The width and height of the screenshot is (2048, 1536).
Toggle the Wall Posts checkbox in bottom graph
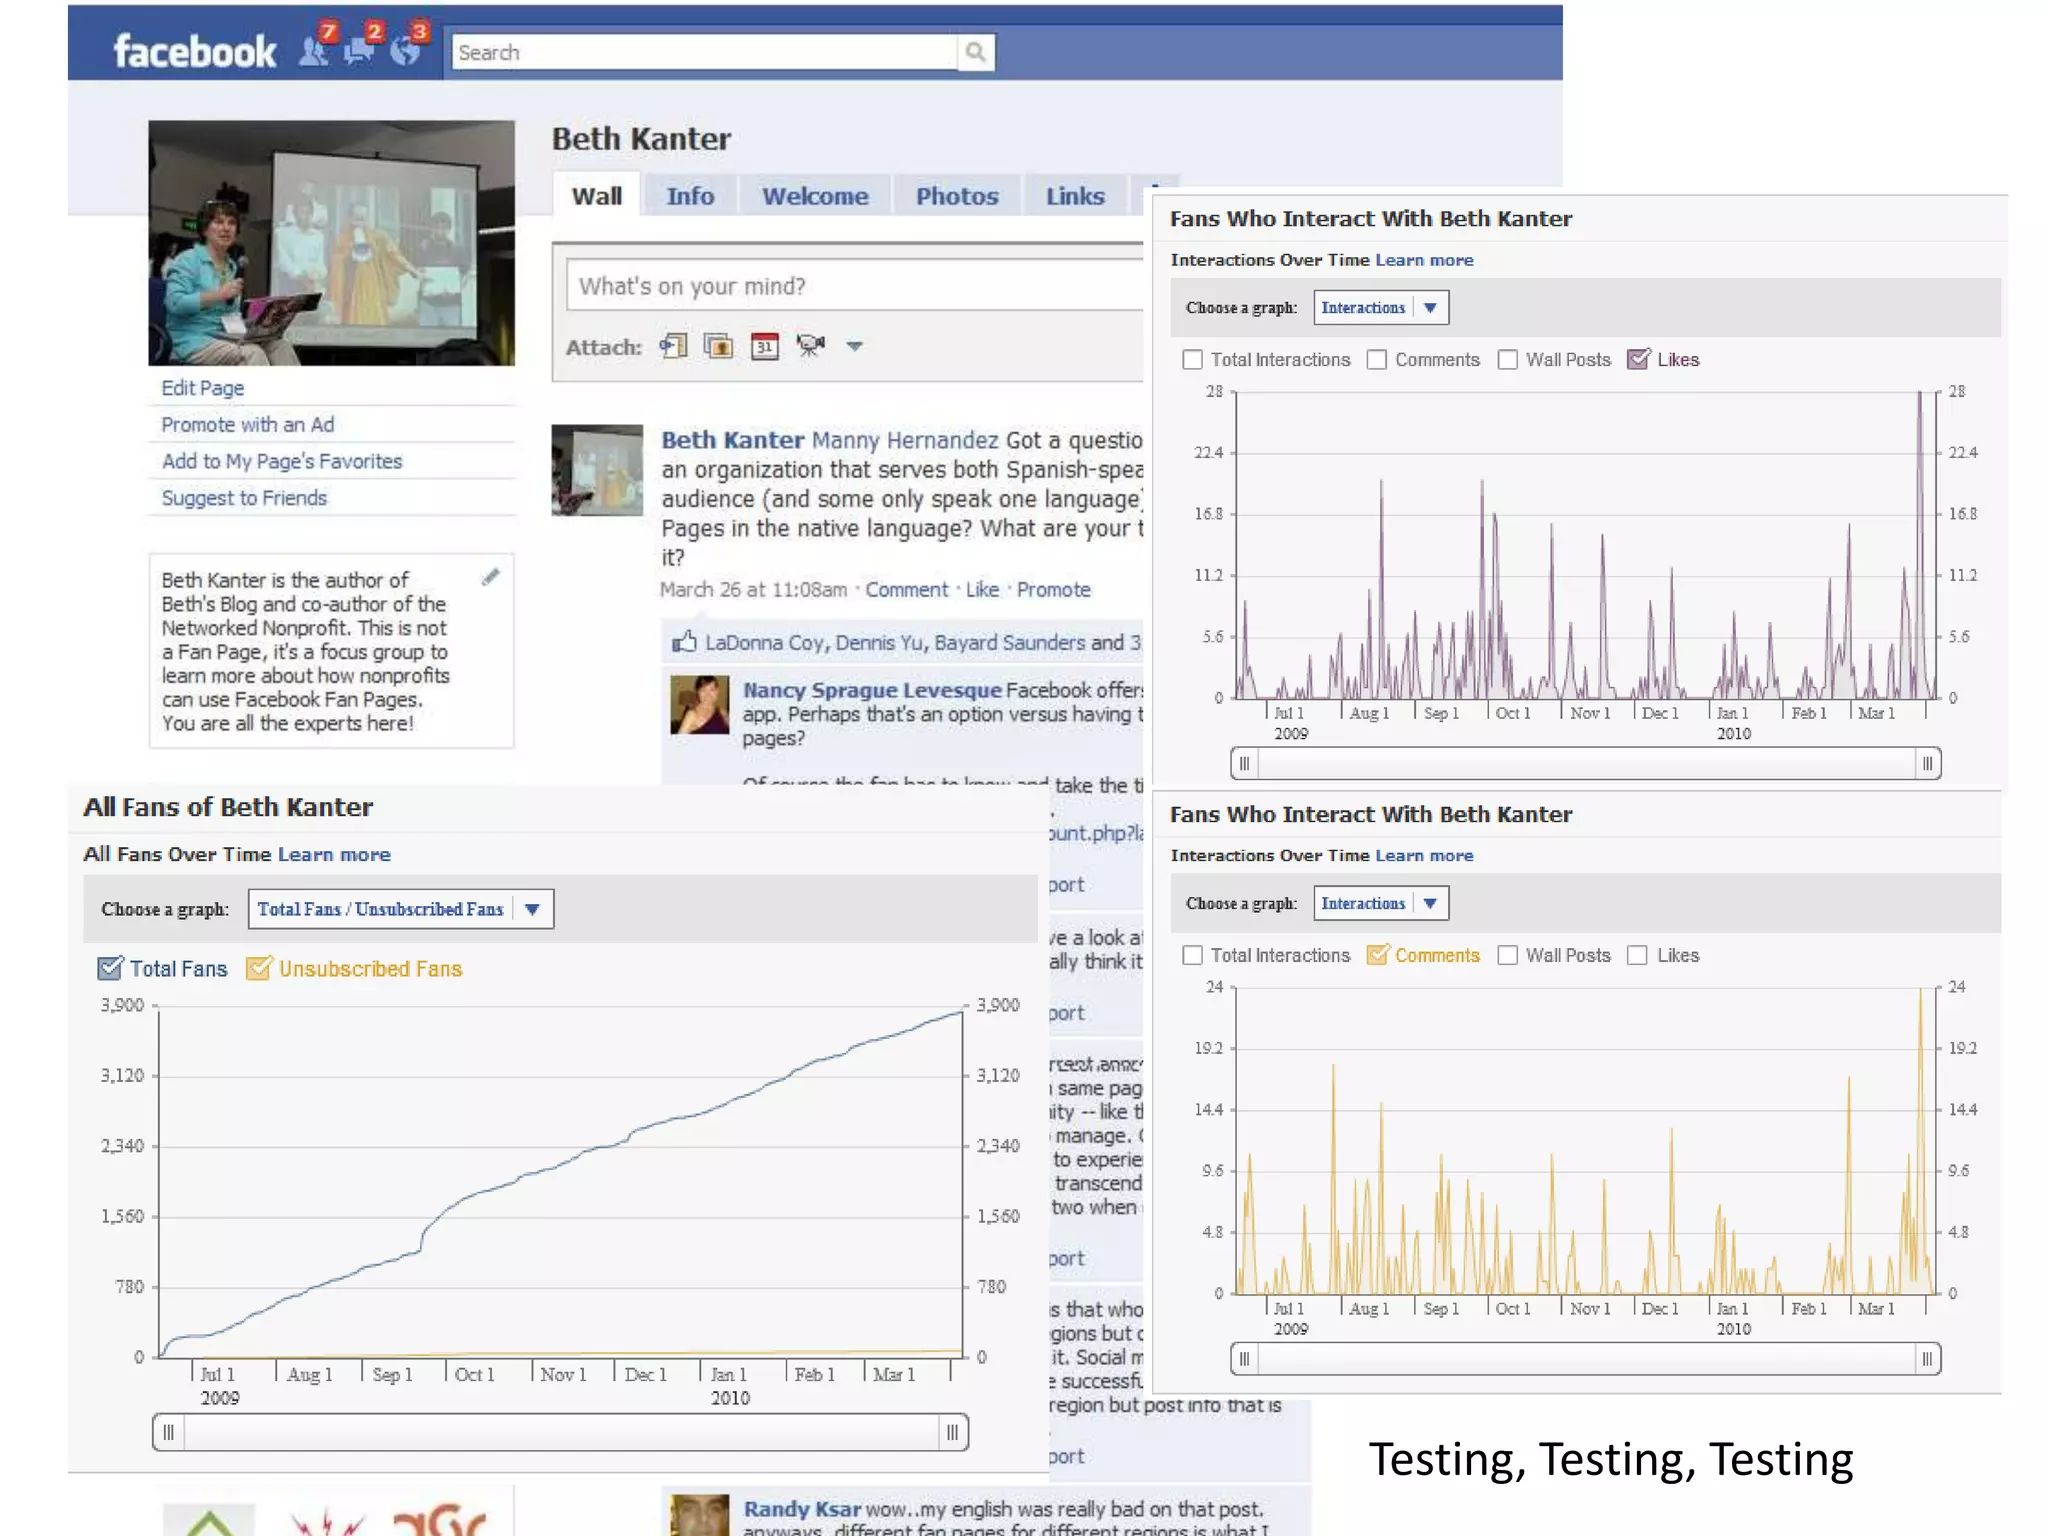tap(1507, 955)
